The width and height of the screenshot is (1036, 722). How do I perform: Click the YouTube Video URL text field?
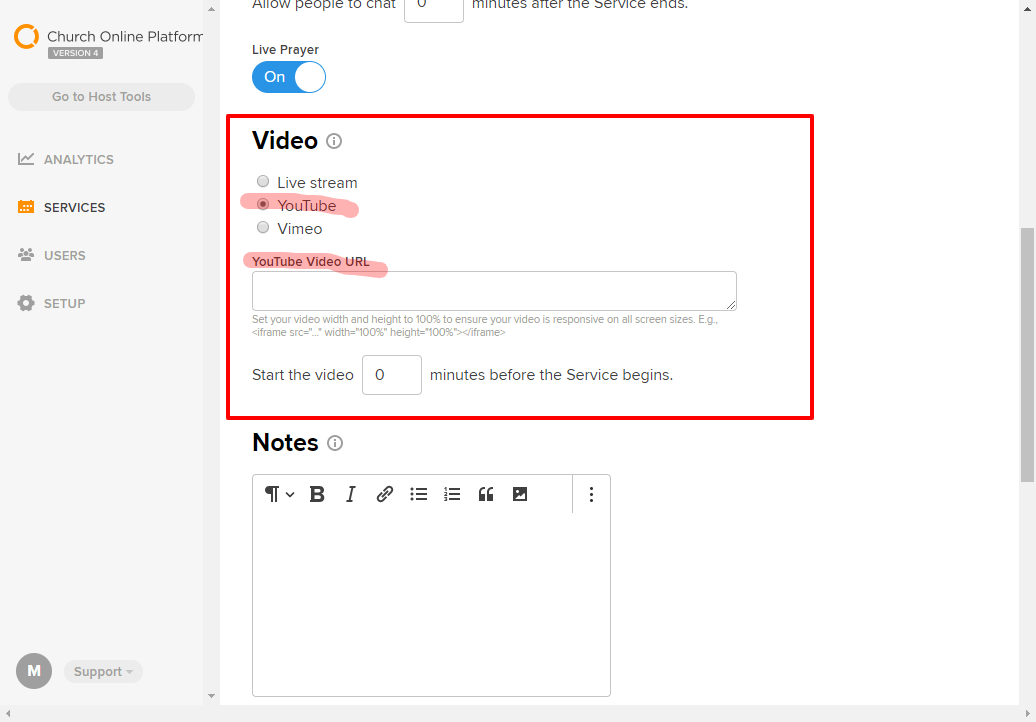point(494,291)
